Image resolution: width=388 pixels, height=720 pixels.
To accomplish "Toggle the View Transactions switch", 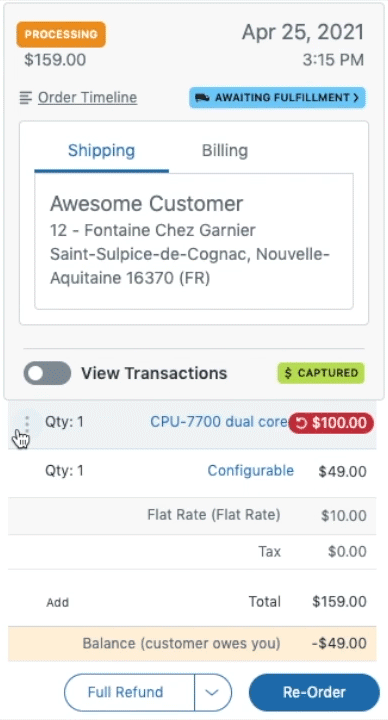I will tap(47, 373).
